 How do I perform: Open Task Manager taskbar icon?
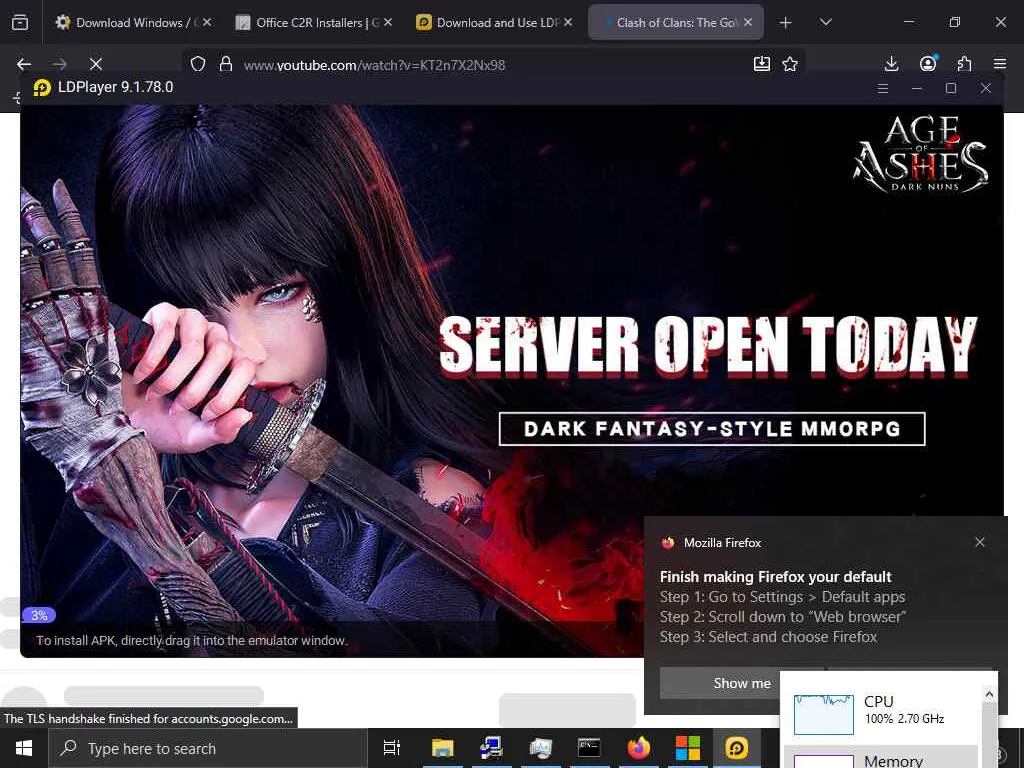click(x=541, y=748)
